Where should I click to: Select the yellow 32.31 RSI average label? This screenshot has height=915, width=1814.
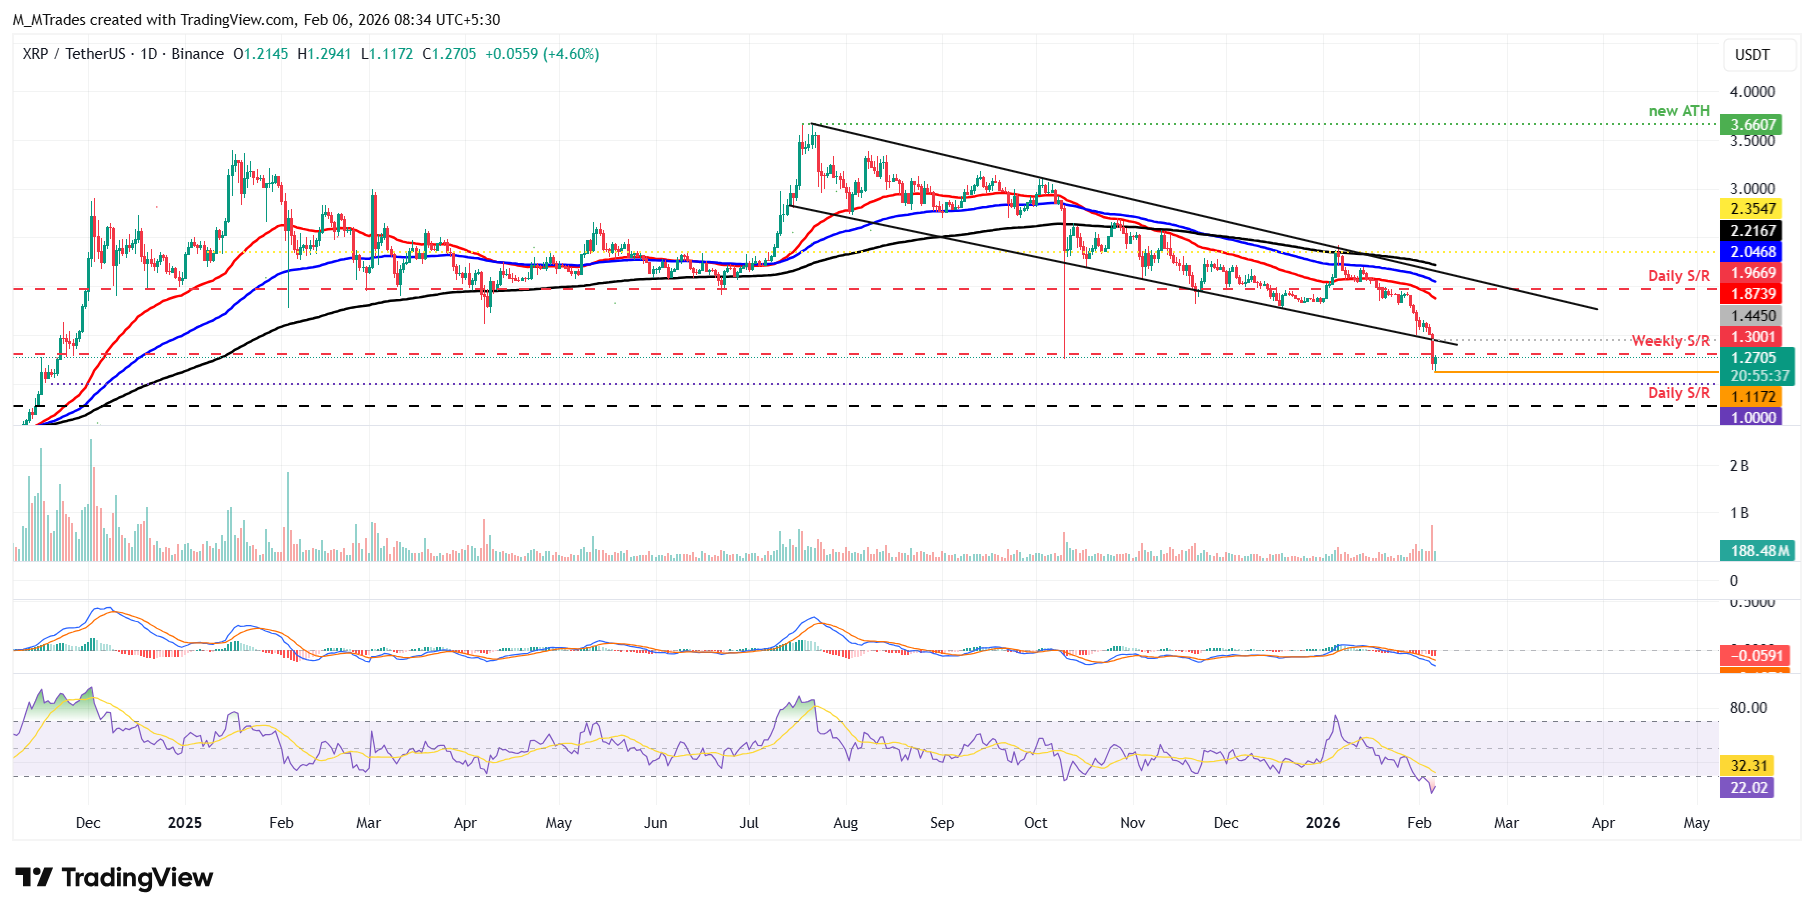click(1749, 766)
